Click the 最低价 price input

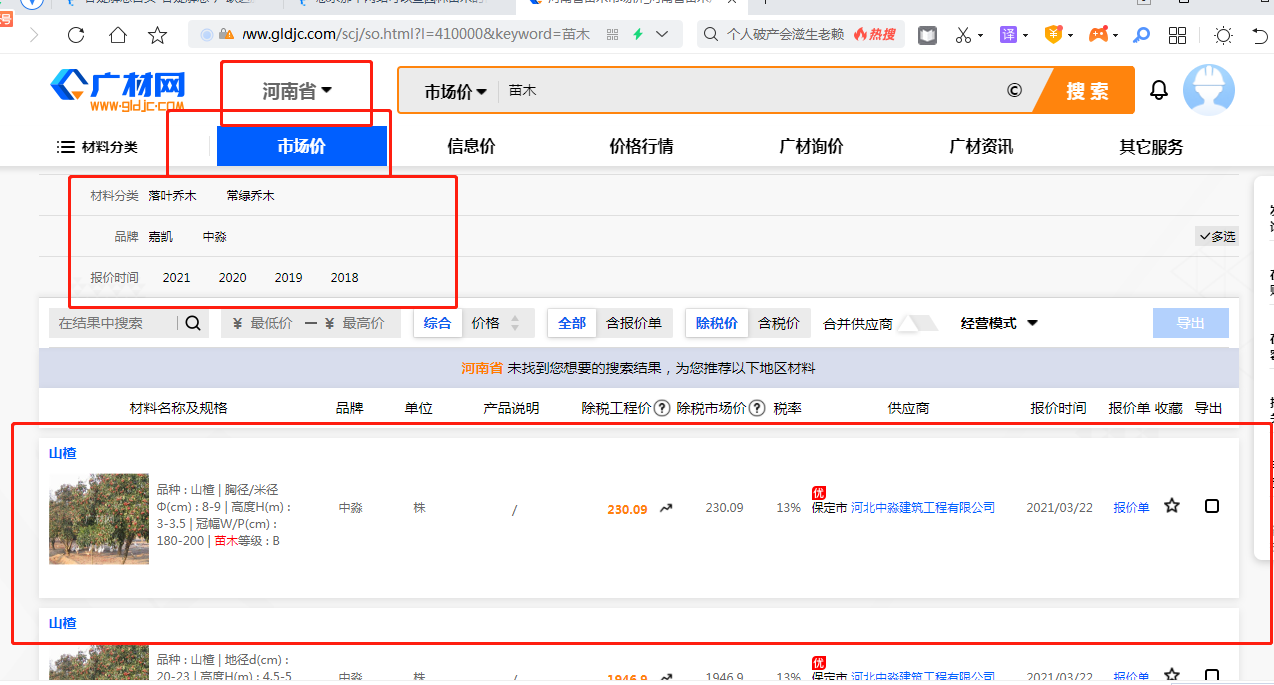tap(271, 323)
